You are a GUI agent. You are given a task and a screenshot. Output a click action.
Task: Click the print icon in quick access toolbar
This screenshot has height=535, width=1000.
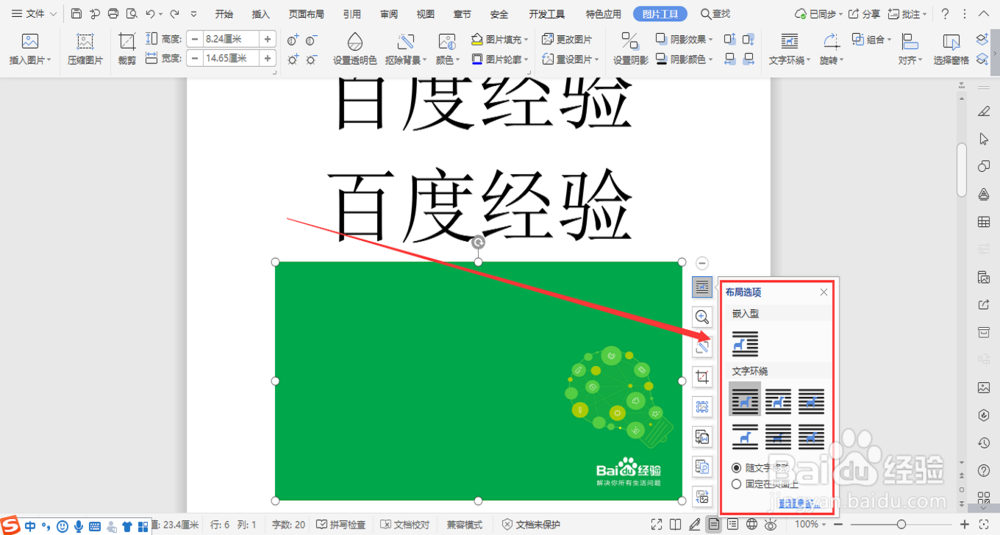point(113,13)
